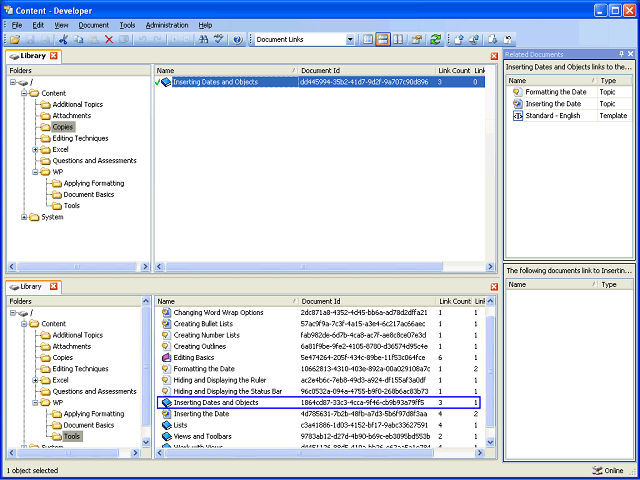This screenshot has width=640, height=480.
Task: Select Hiding and Displaying the Ruler row
Action: tap(320, 380)
